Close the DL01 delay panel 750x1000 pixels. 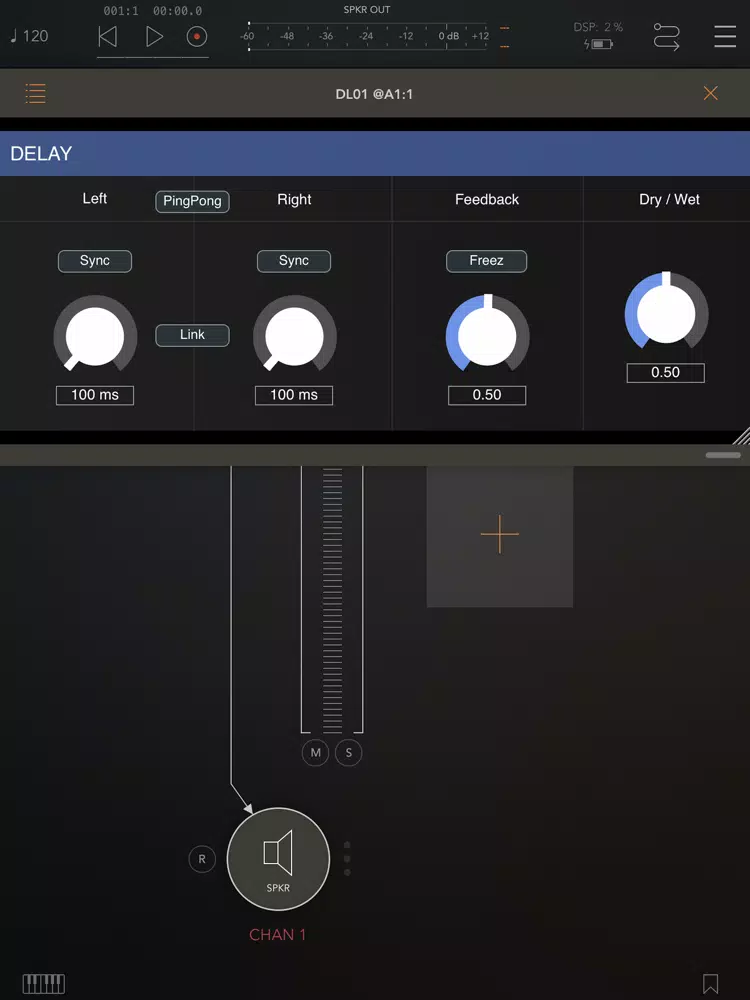point(710,93)
